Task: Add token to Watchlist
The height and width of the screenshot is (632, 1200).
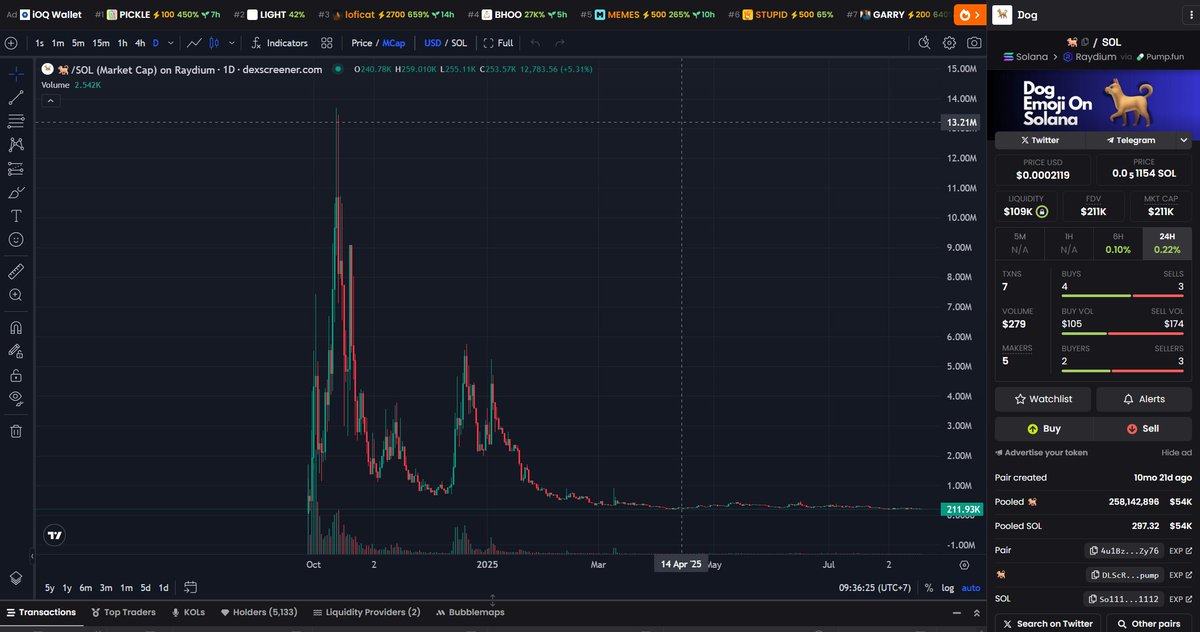Action: [1042, 399]
